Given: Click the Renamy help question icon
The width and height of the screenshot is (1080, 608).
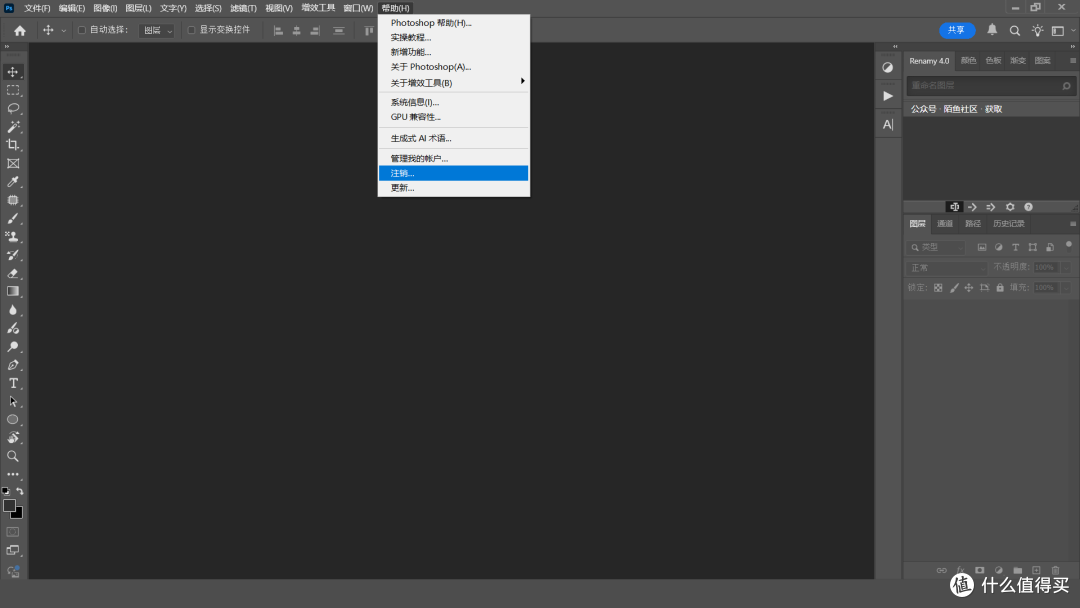Looking at the screenshot, I should point(1028,207).
